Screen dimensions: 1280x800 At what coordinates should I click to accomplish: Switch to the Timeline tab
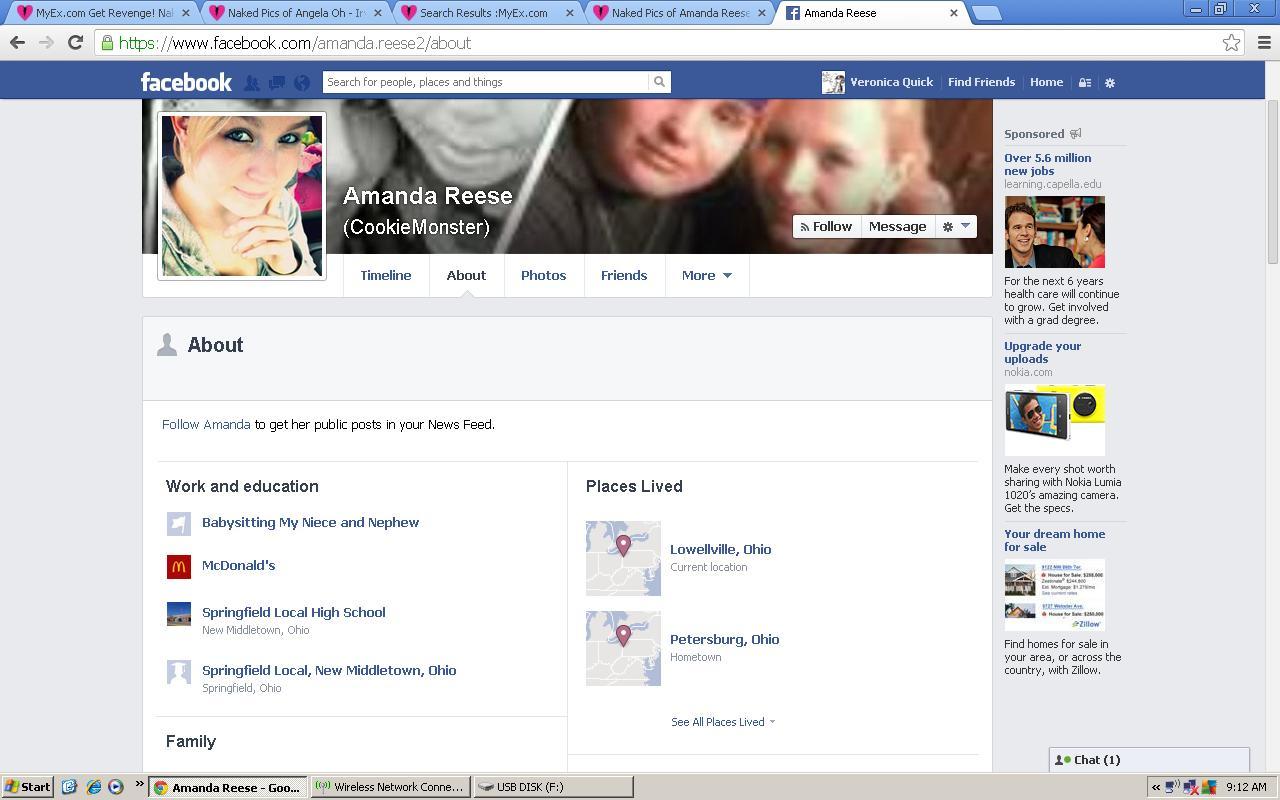point(386,275)
